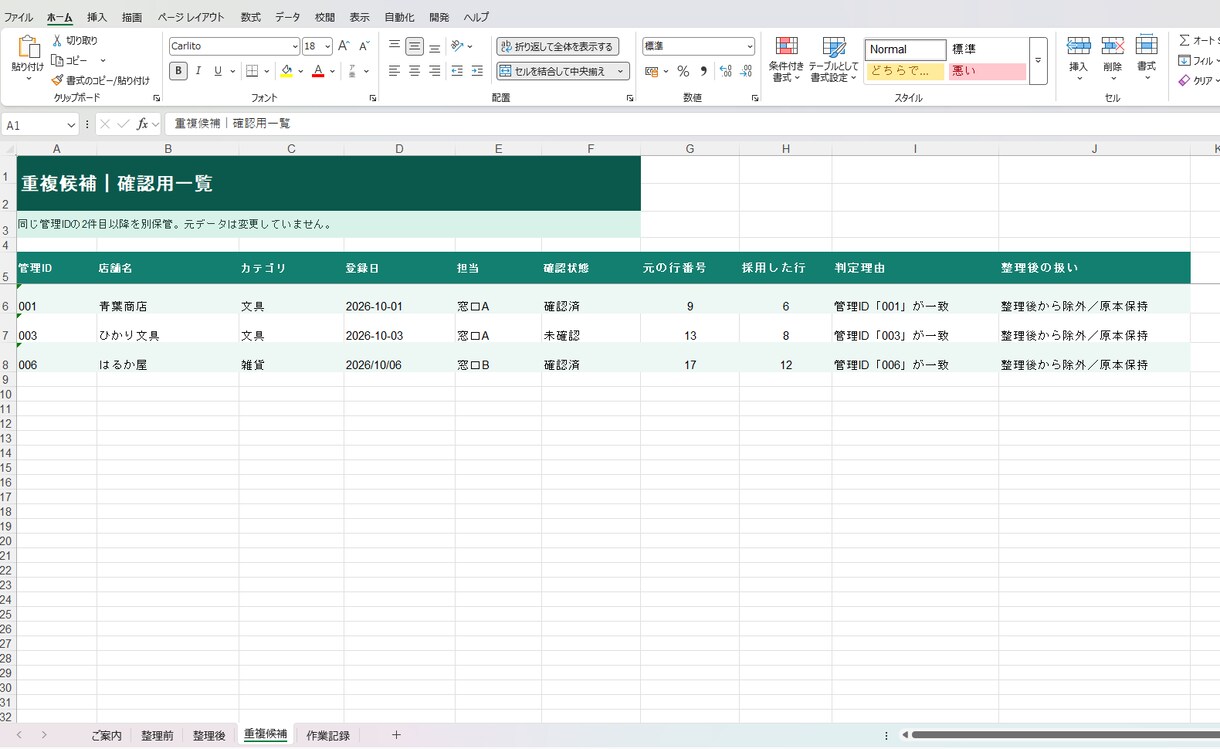The height and width of the screenshot is (749, 1220).
Task: Decrease the indent
Action: pos(457,71)
